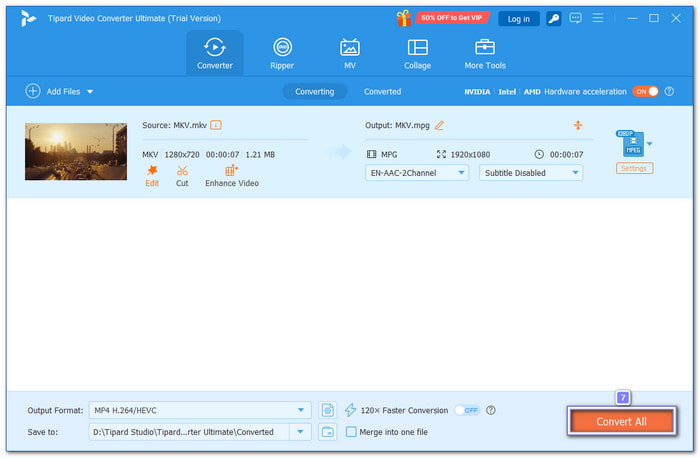The height and width of the screenshot is (458, 700).
Task: Click Enhance Video icon
Action: coord(232,171)
